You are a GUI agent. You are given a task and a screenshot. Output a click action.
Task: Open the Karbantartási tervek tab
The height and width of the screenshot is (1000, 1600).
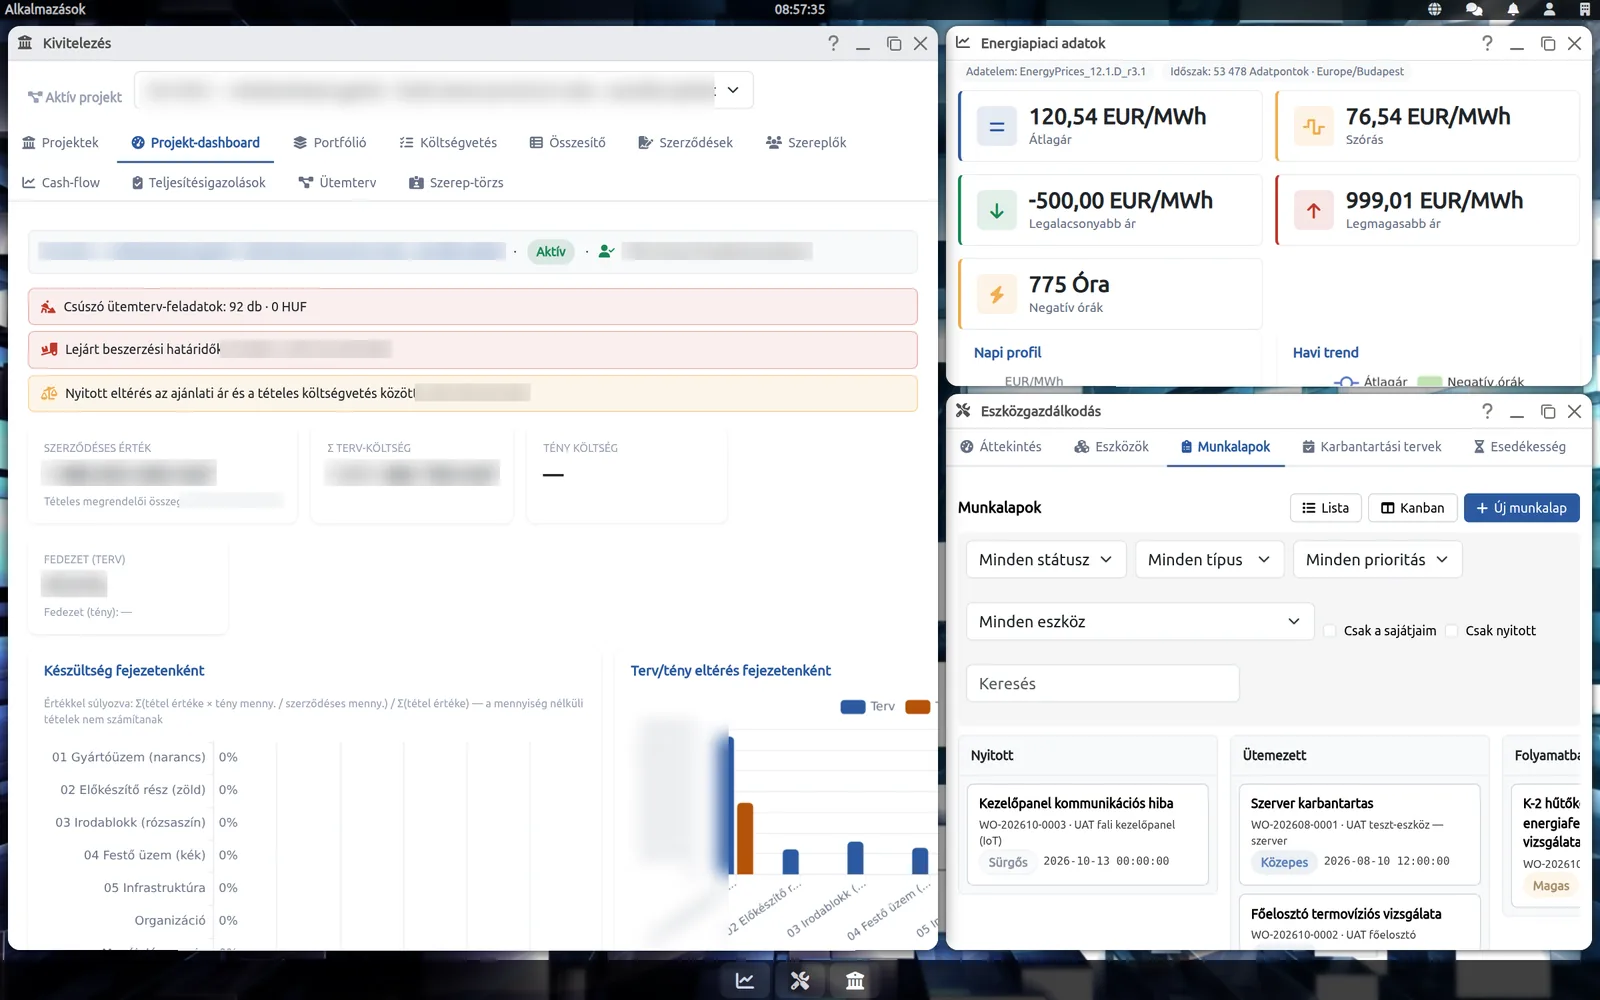(x=1371, y=447)
